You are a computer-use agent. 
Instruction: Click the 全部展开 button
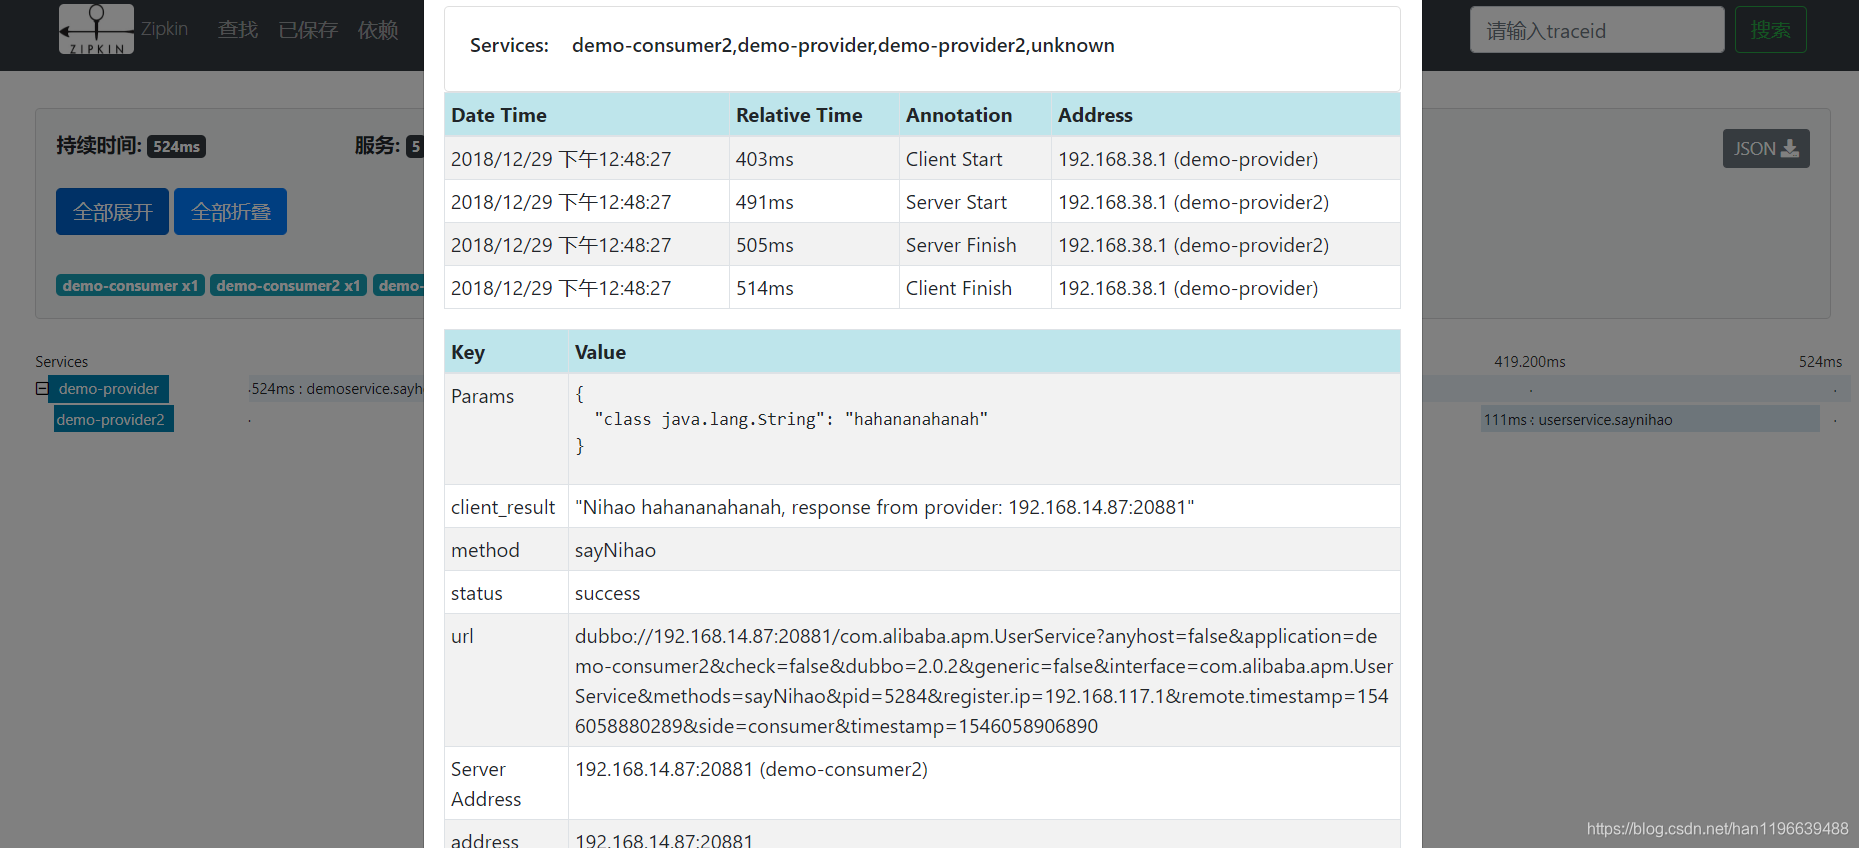tap(112, 212)
